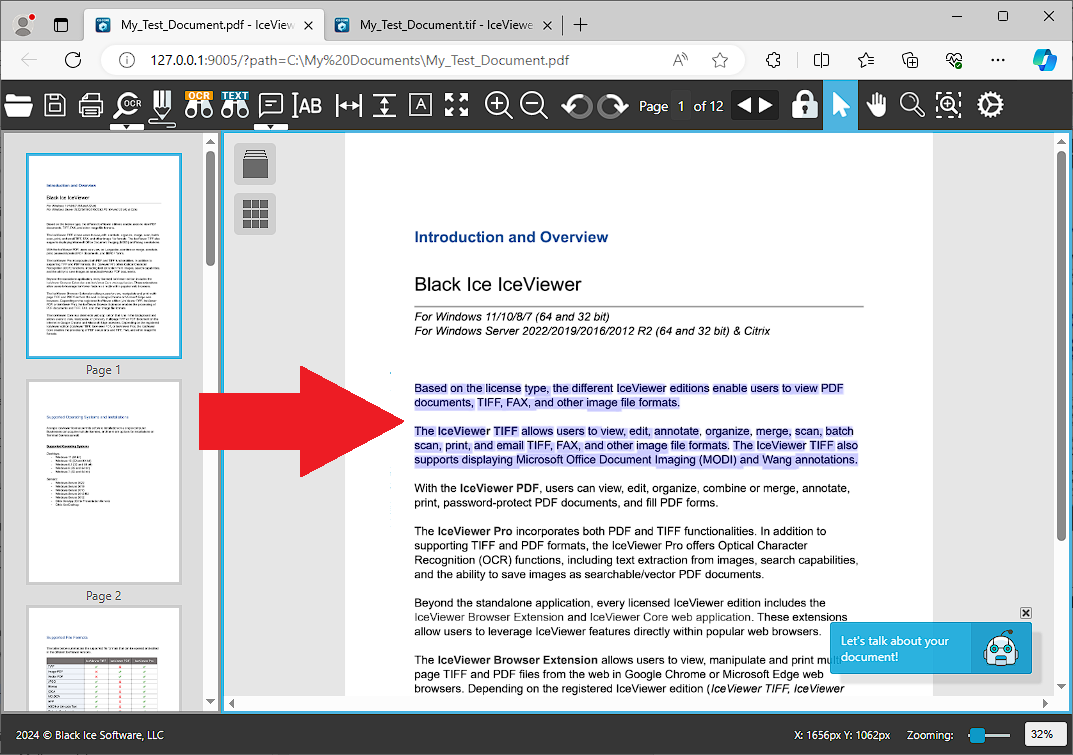This screenshot has width=1073, height=755.
Task: Open a new browser tab
Action: (580, 25)
